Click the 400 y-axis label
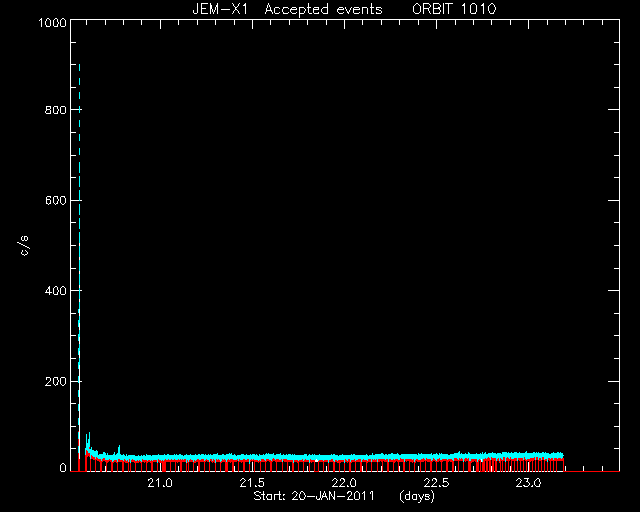The image size is (640, 512). click(x=56, y=291)
